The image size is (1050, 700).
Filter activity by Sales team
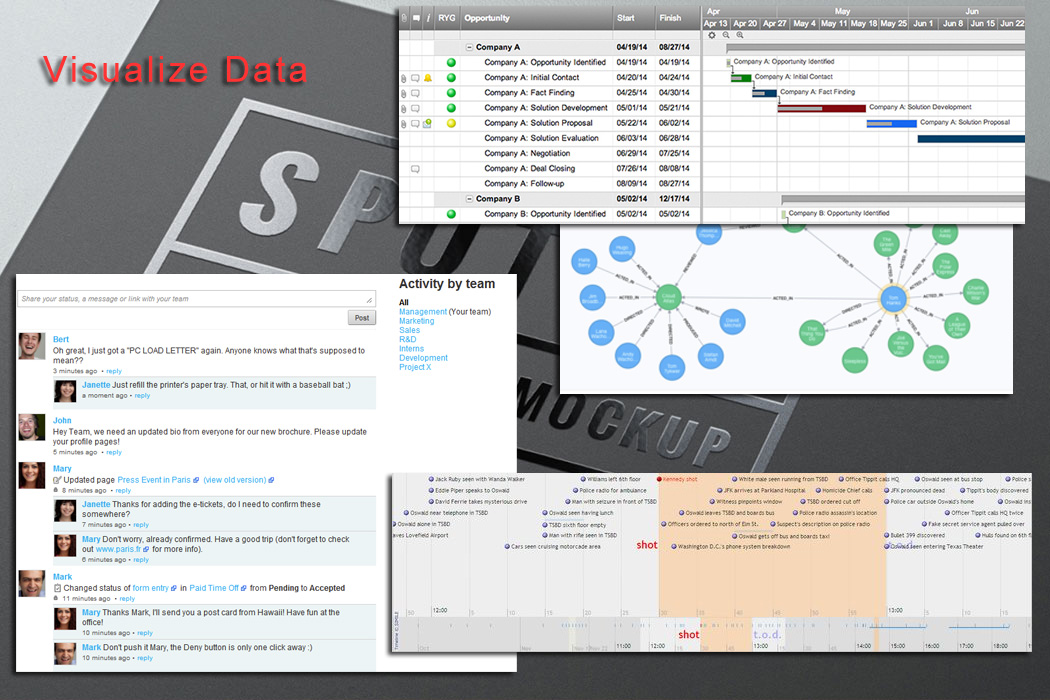point(409,330)
